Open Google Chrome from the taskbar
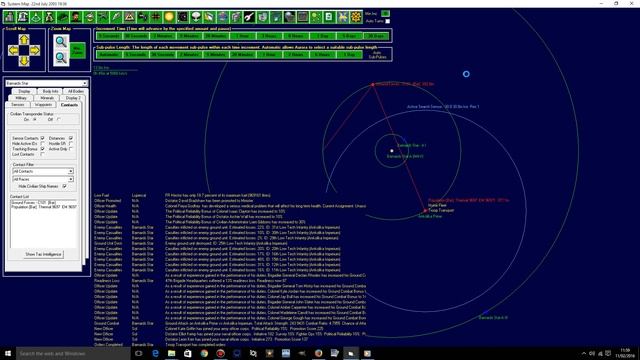 [204, 353]
